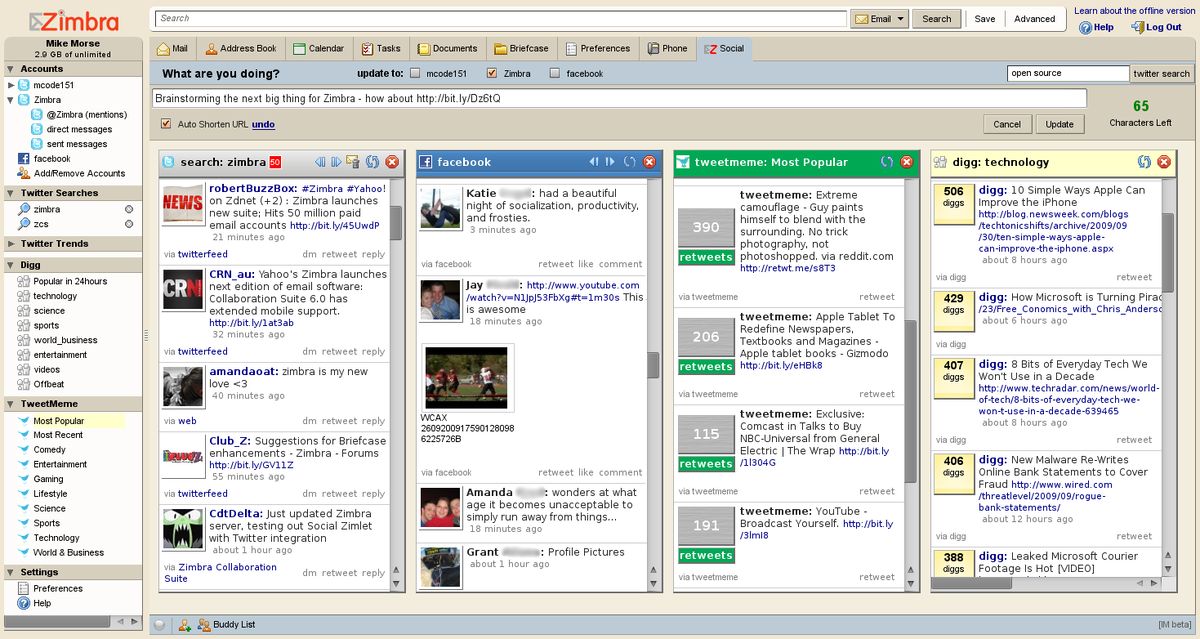Collapse the TweetMeme section
The width and height of the screenshot is (1200, 639).
click(x=11, y=403)
